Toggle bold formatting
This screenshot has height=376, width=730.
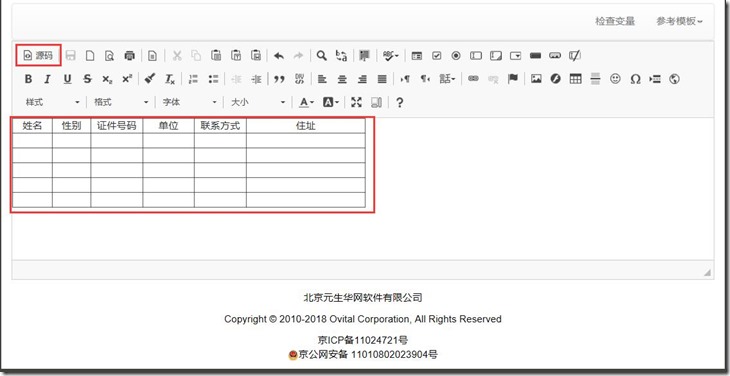pos(28,79)
